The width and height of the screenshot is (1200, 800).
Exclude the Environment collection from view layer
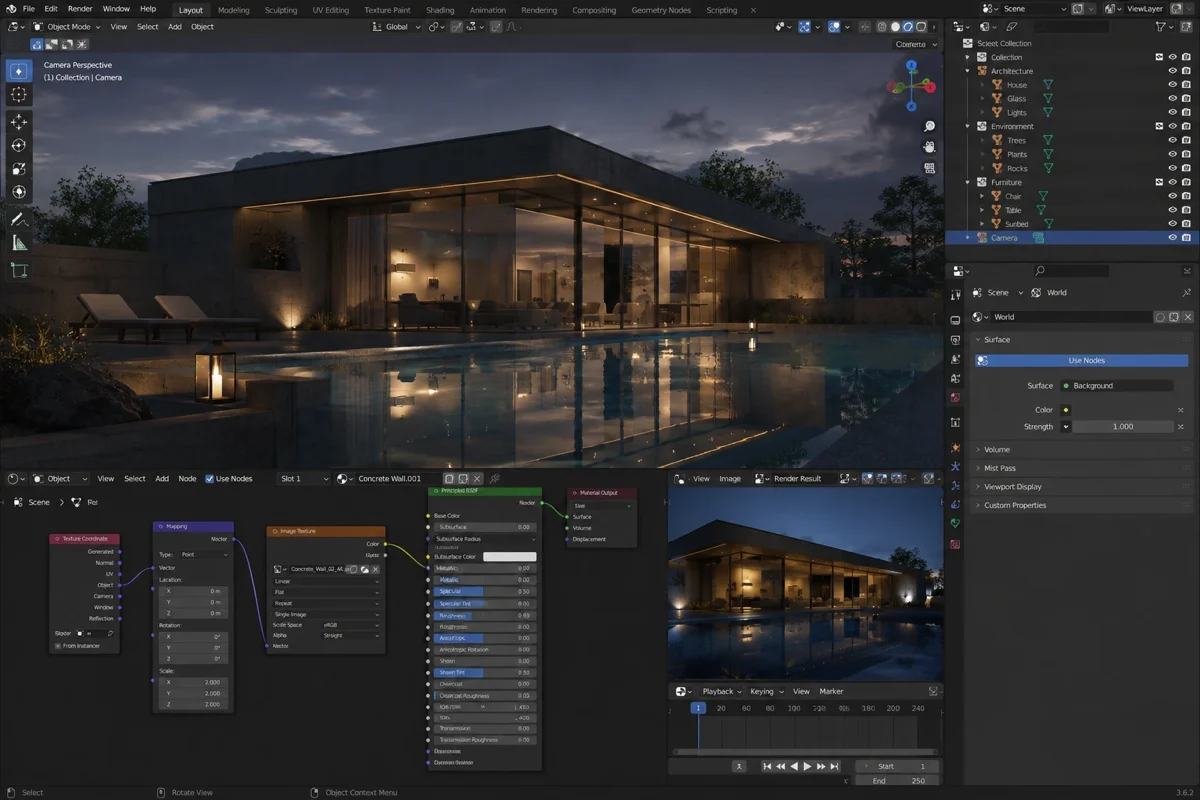click(x=1159, y=127)
